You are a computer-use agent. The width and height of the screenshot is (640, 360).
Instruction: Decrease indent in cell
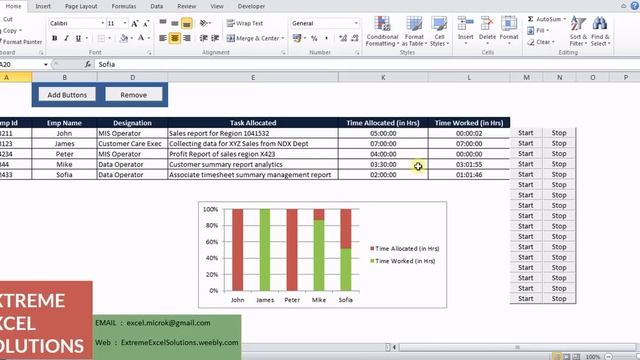203,38
